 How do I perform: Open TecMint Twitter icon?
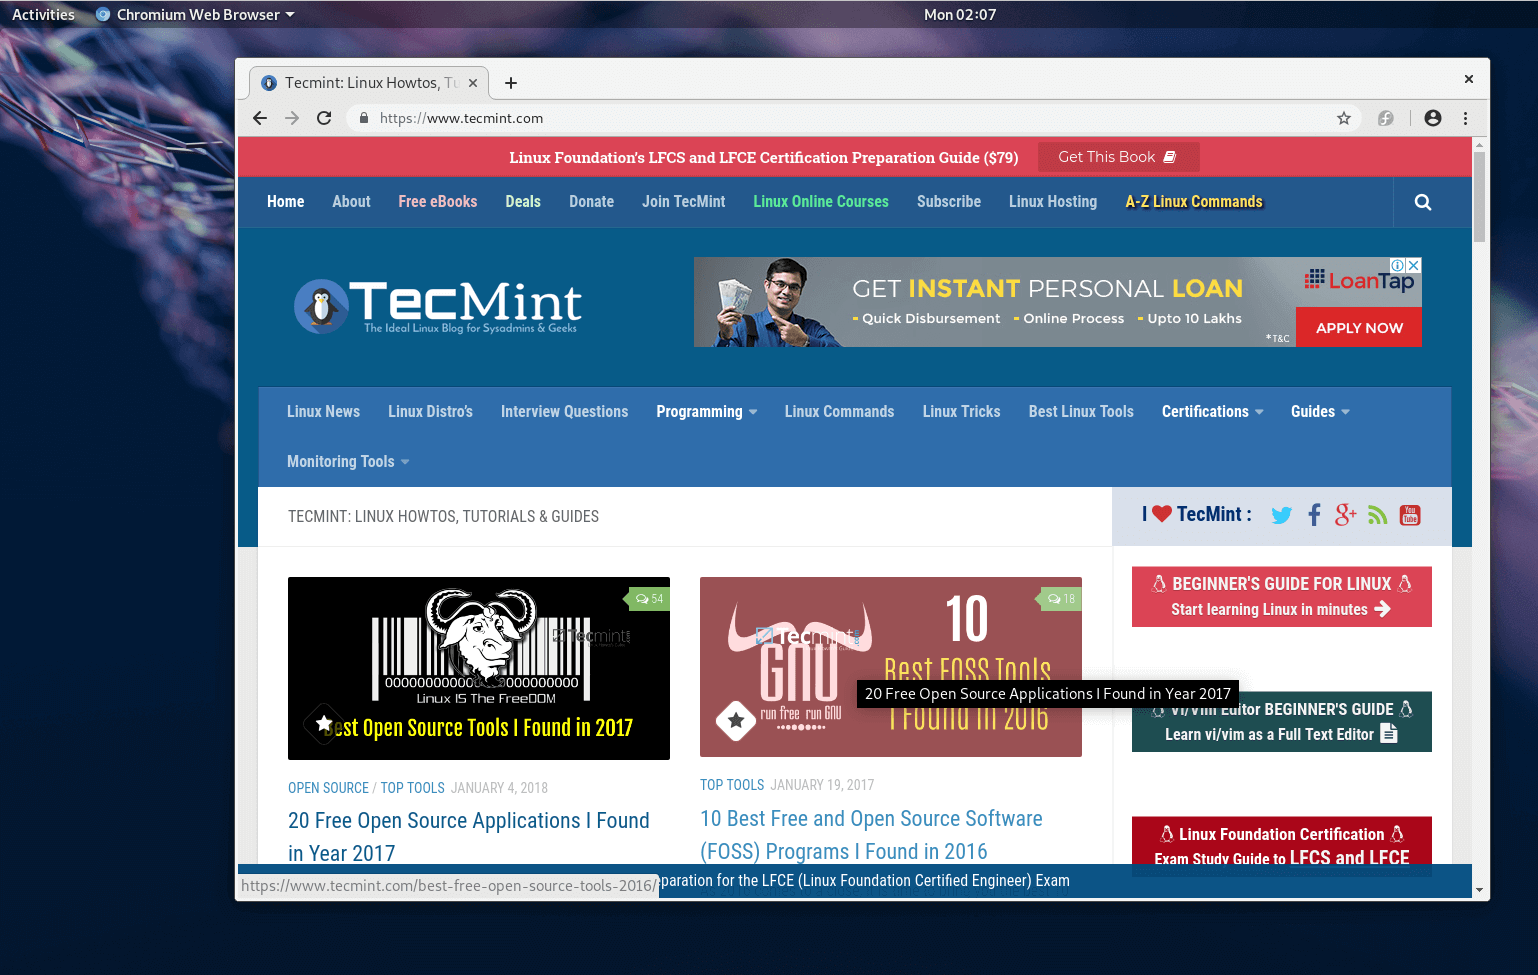pos(1281,515)
